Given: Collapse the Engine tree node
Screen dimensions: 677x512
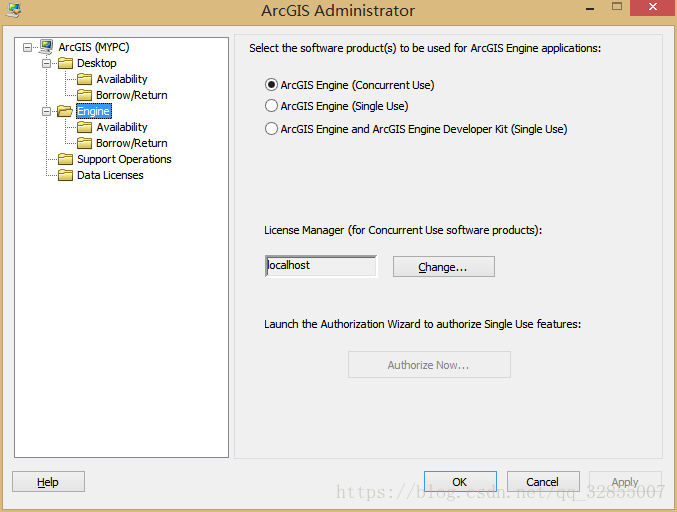Looking at the screenshot, I should (x=46, y=111).
